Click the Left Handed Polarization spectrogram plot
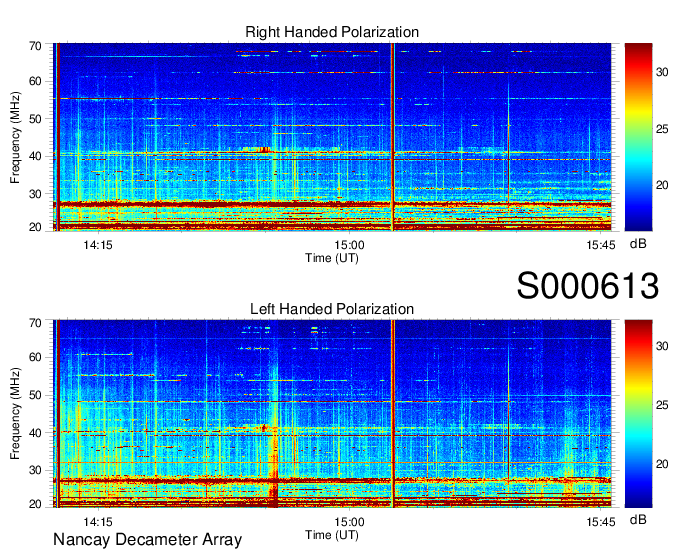The width and height of the screenshot is (680, 552). tap(332, 414)
